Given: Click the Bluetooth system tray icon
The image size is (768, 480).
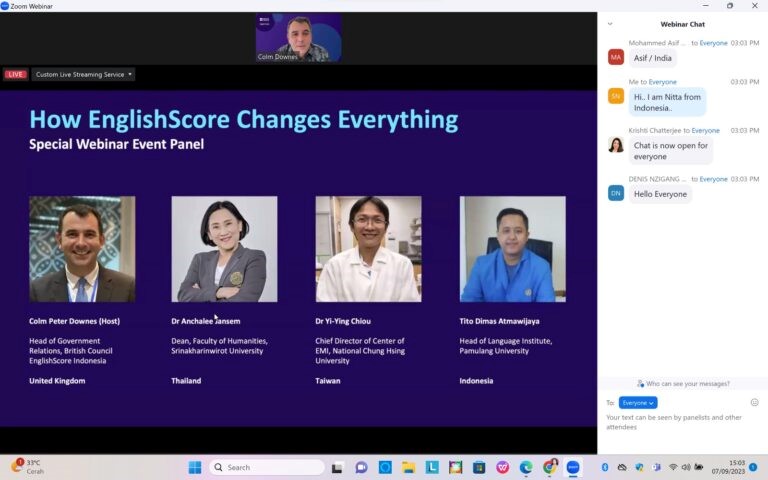Looking at the screenshot, I should coord(605,467).
